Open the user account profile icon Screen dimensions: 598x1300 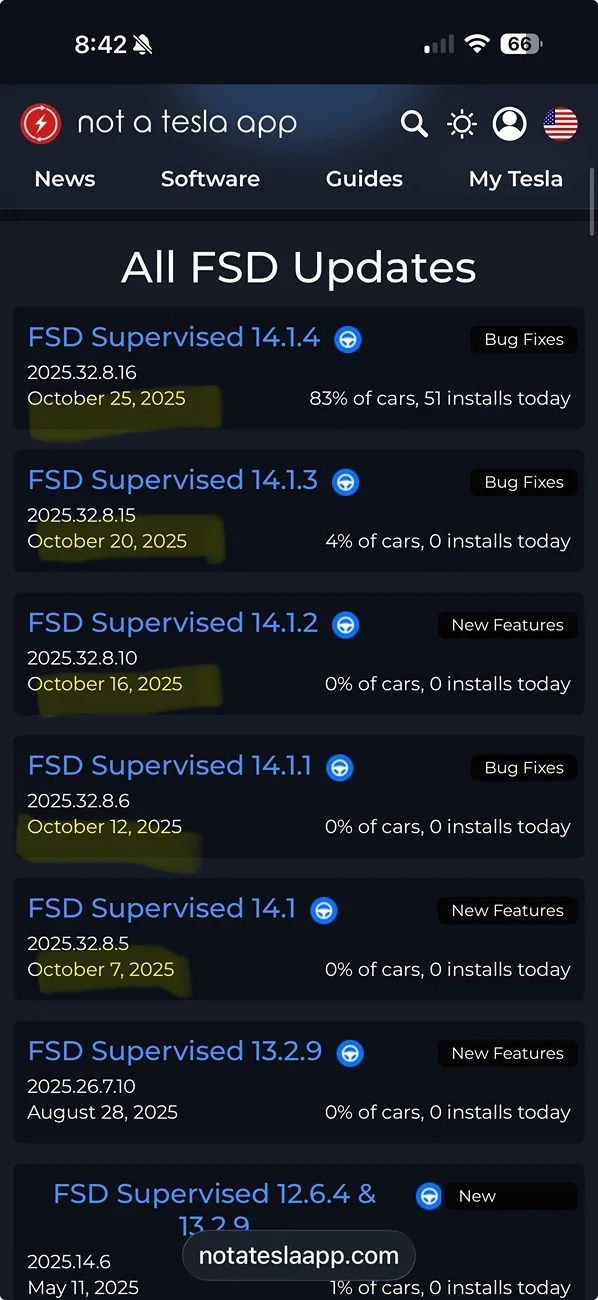pyautogui.click(x=510, y=124)
